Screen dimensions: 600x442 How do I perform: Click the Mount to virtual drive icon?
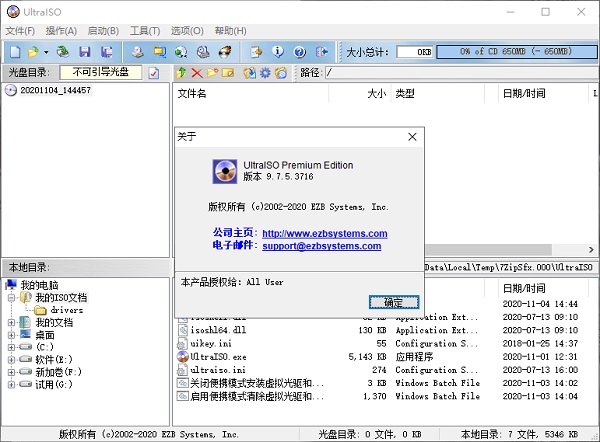pos(203,51)
